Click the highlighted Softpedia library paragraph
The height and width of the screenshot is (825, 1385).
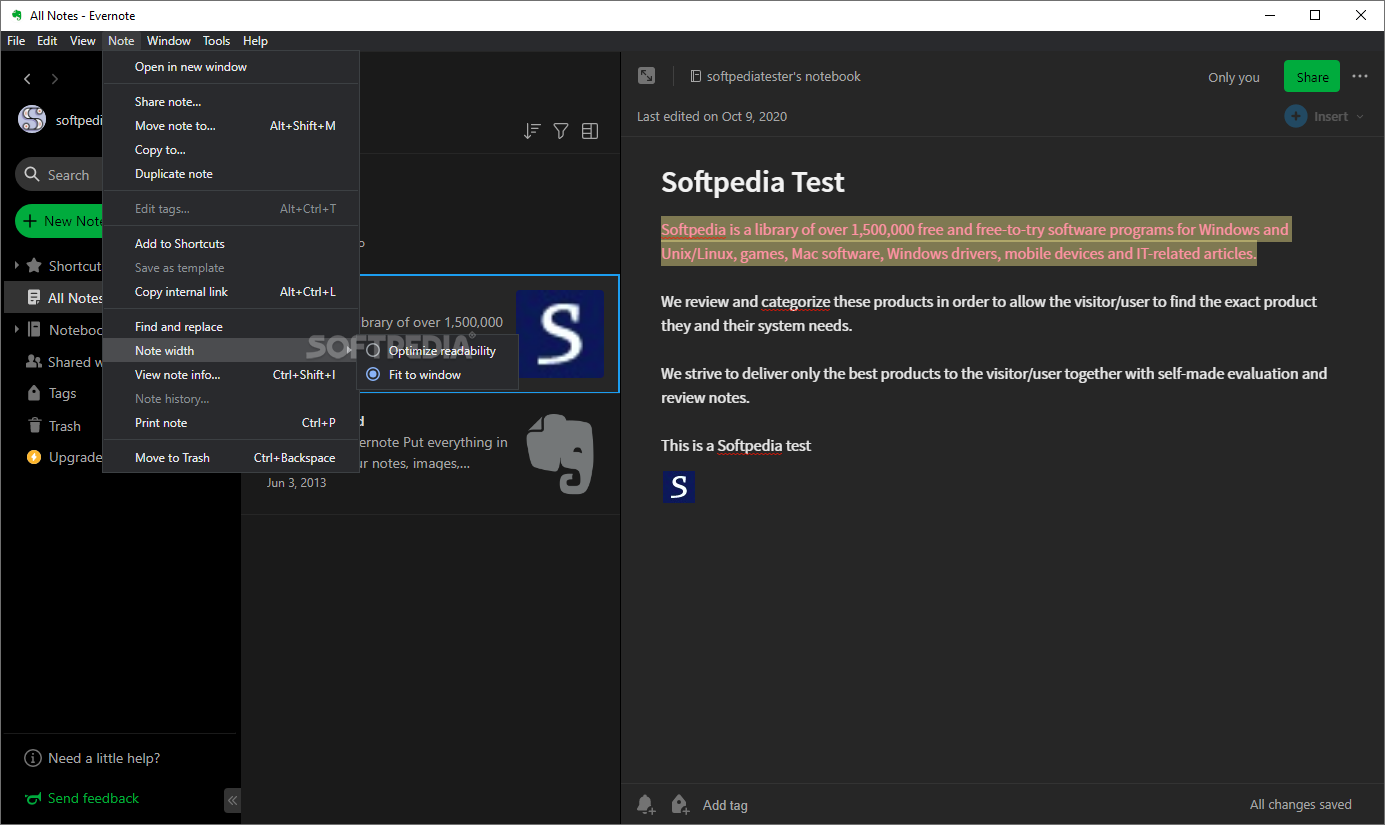tap(975, 242)
